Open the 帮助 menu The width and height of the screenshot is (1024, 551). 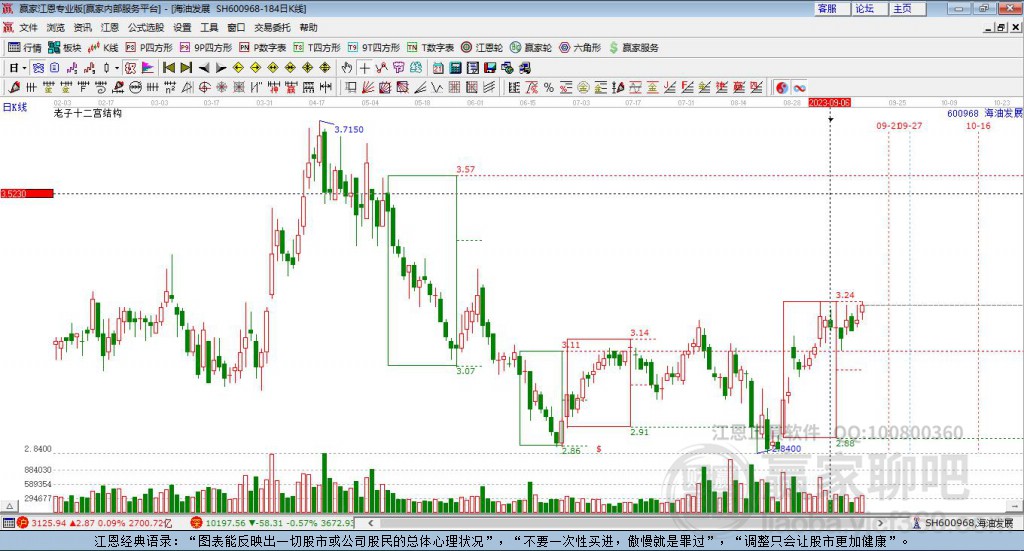pyautogui.click(x=308, y=27)
